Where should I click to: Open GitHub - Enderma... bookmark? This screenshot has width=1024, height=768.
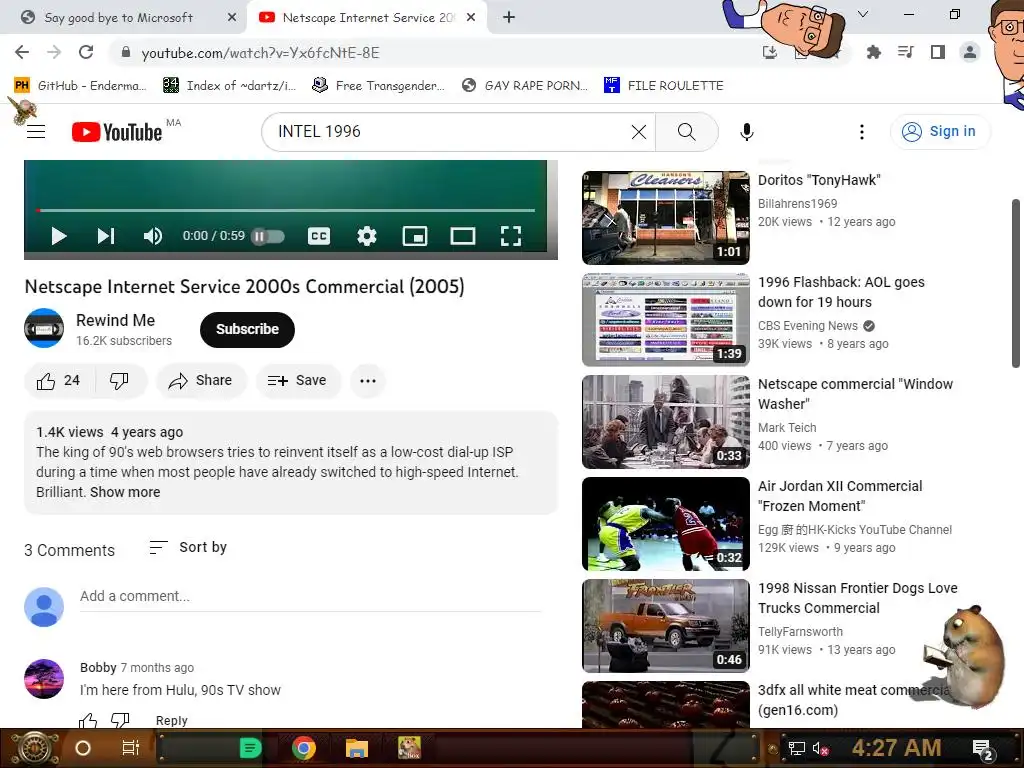[80, 86]
